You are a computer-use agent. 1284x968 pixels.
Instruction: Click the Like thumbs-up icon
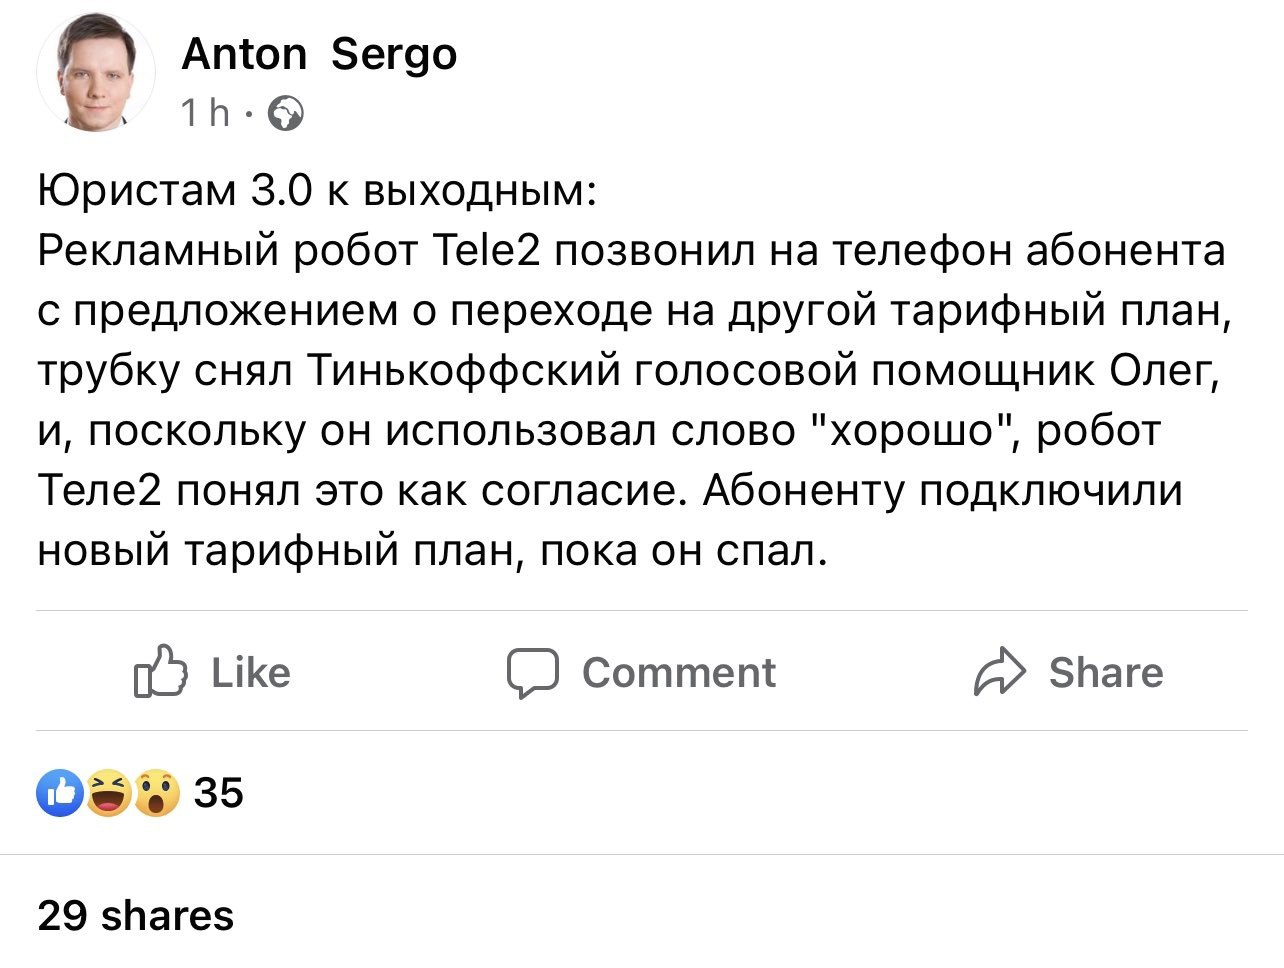click(161, 672)
